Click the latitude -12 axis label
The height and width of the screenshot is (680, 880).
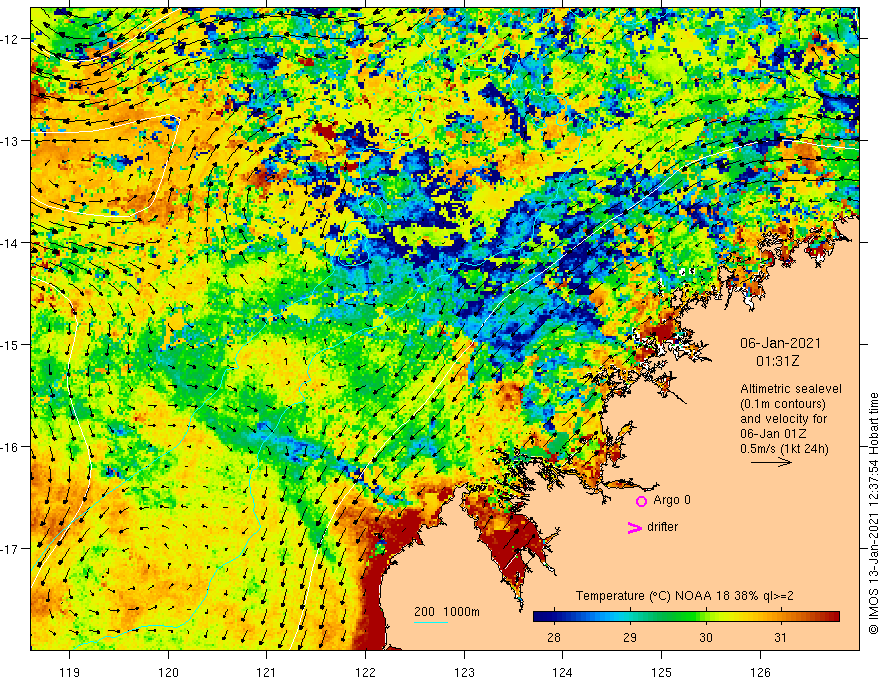point(10,39)
